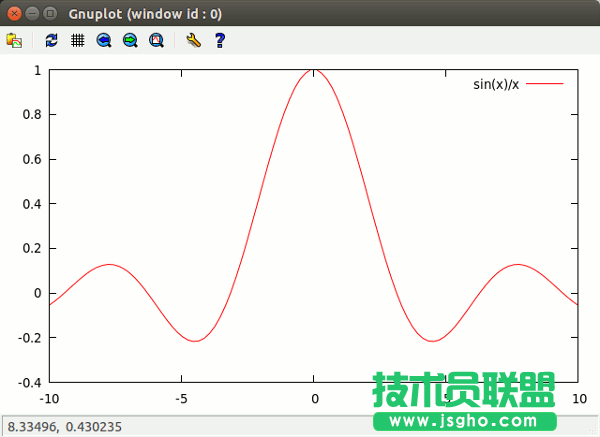
Task: Copy the plot to clipboard
Action: [14, 40]
